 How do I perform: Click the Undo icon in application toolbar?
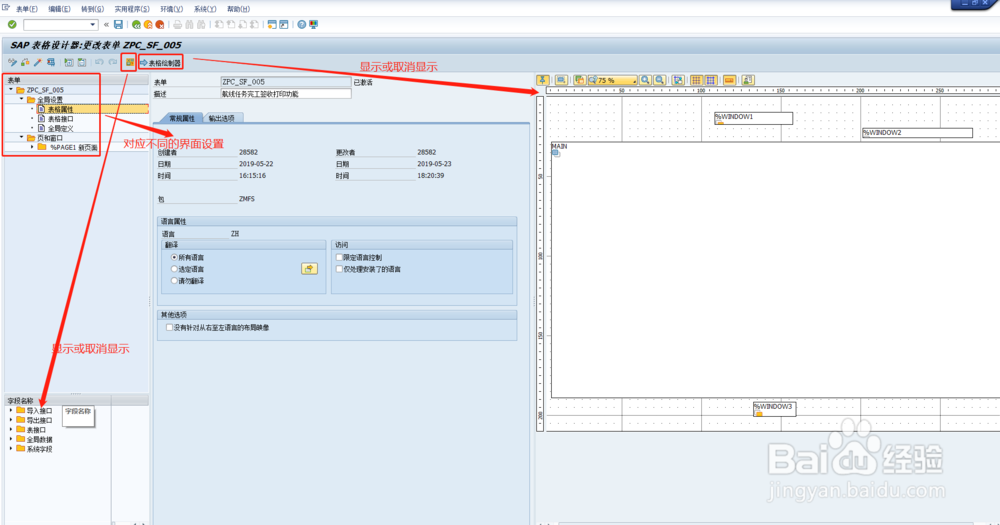(99, 62)
